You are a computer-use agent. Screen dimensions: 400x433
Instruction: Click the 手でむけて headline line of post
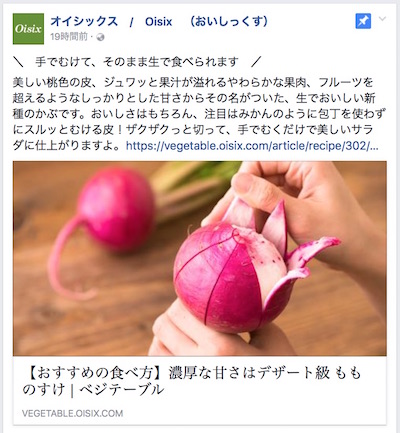click(x=137, y=62)
